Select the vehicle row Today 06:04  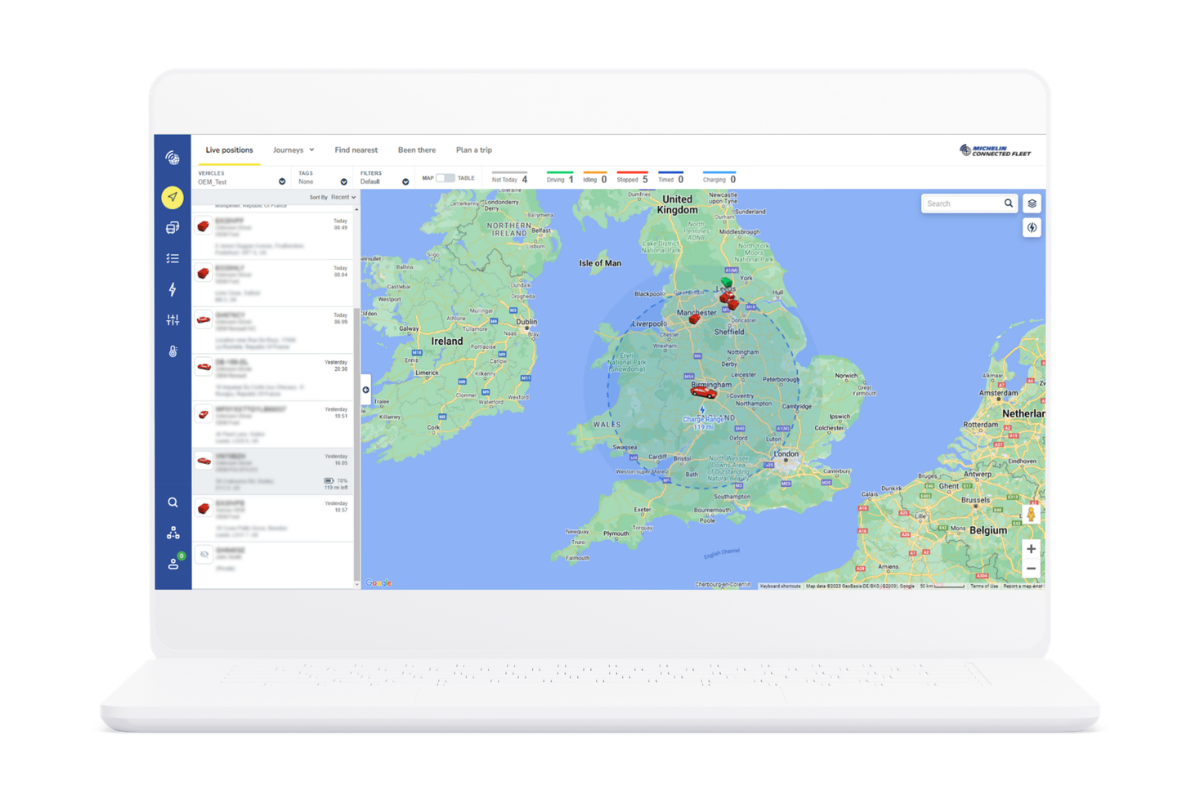click(273, 283)
